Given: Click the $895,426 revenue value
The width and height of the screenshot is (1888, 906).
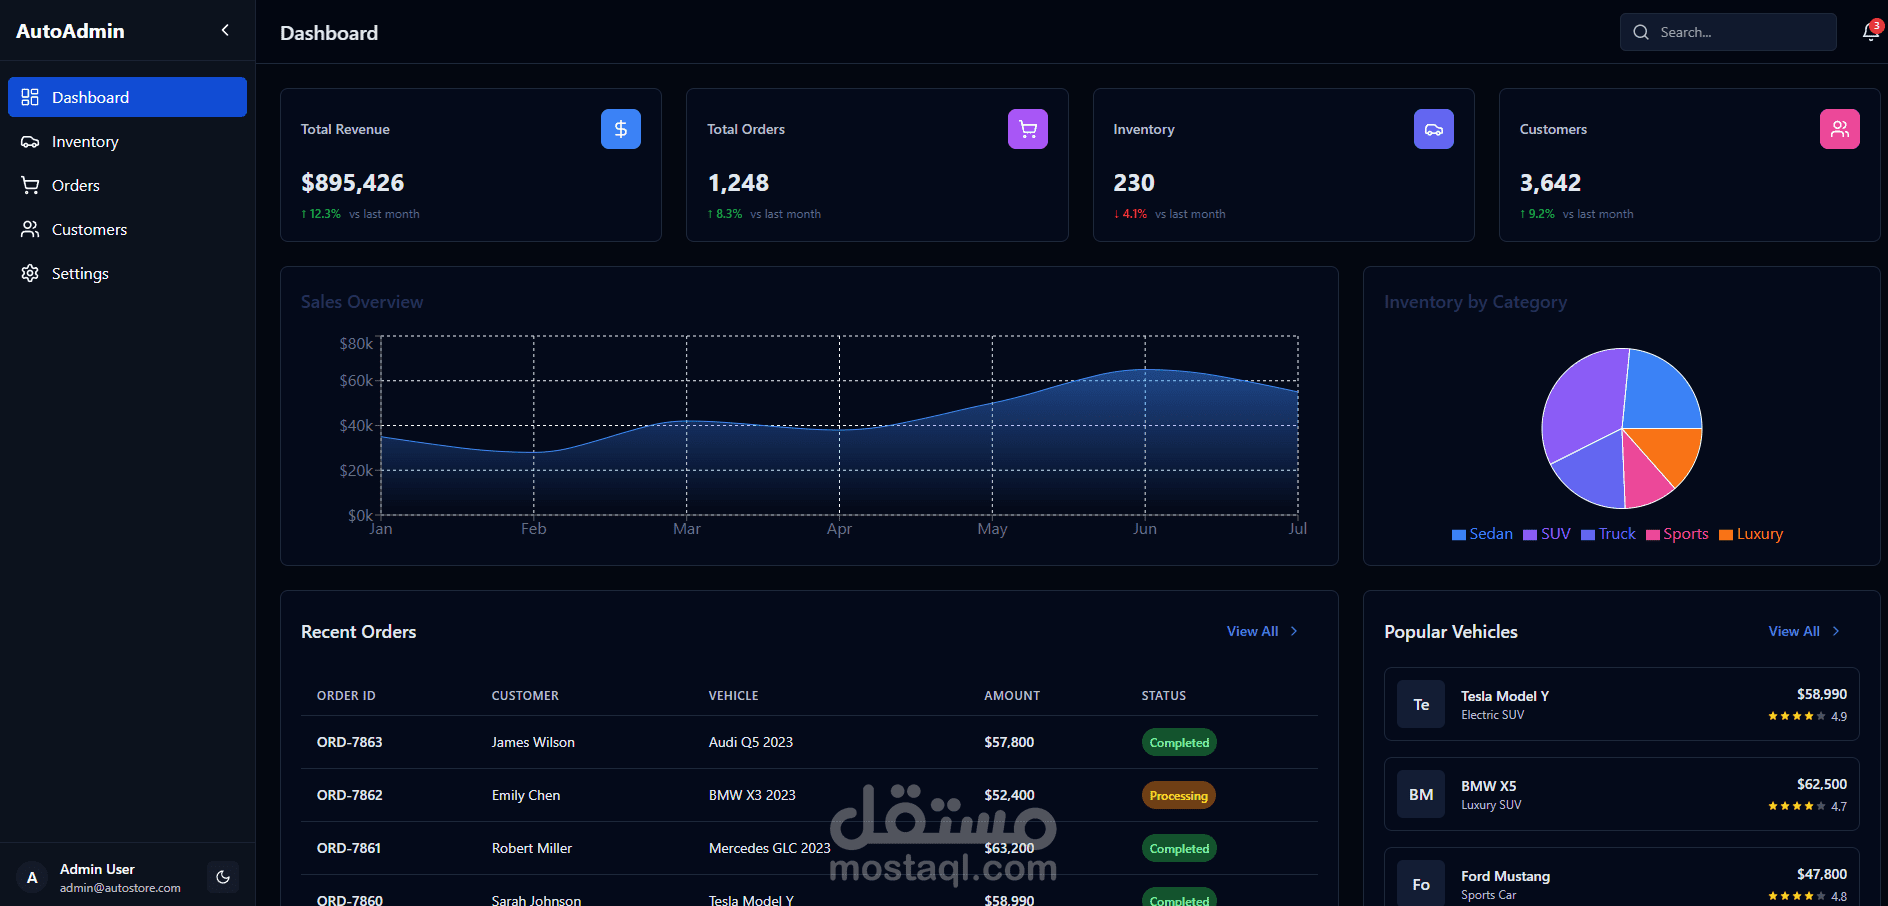Looking at the screenshot, I should [x=353, y=183].
